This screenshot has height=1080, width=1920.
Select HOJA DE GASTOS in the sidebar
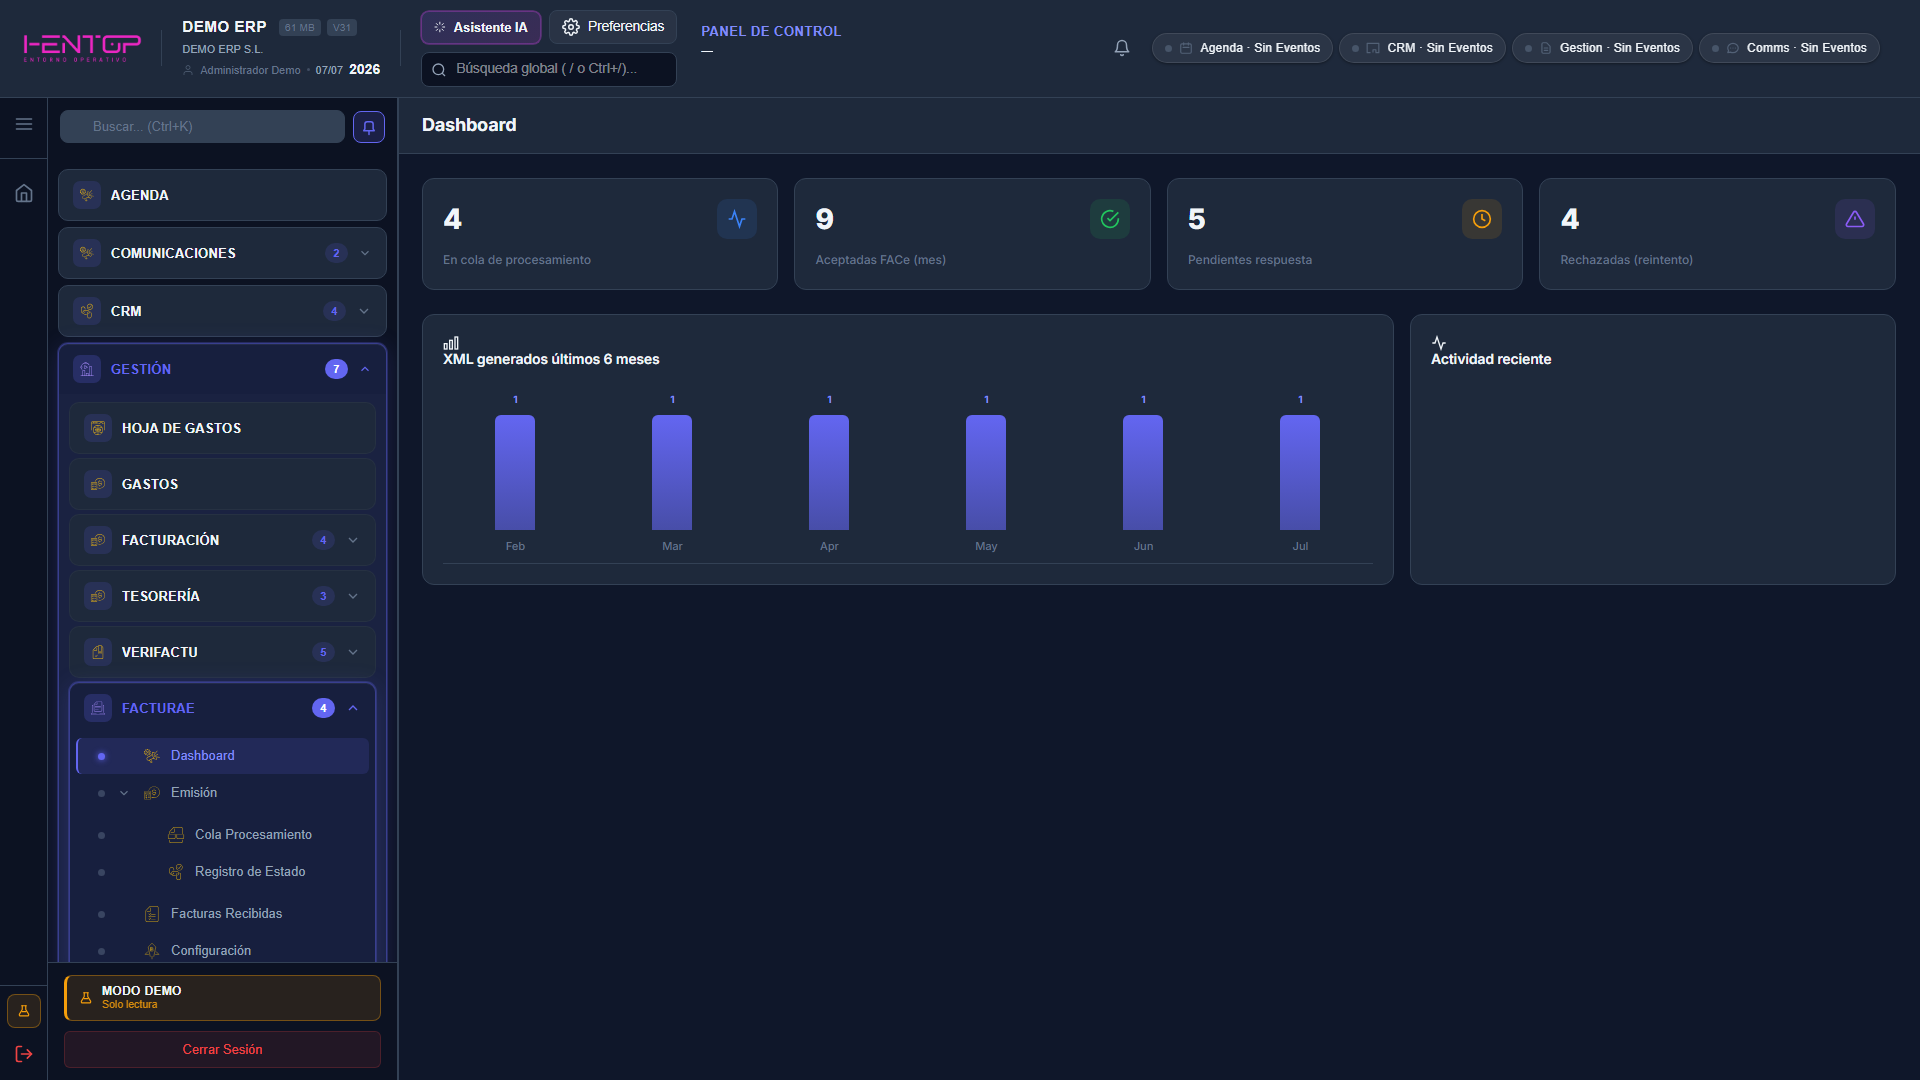click(x=222, y=428)
